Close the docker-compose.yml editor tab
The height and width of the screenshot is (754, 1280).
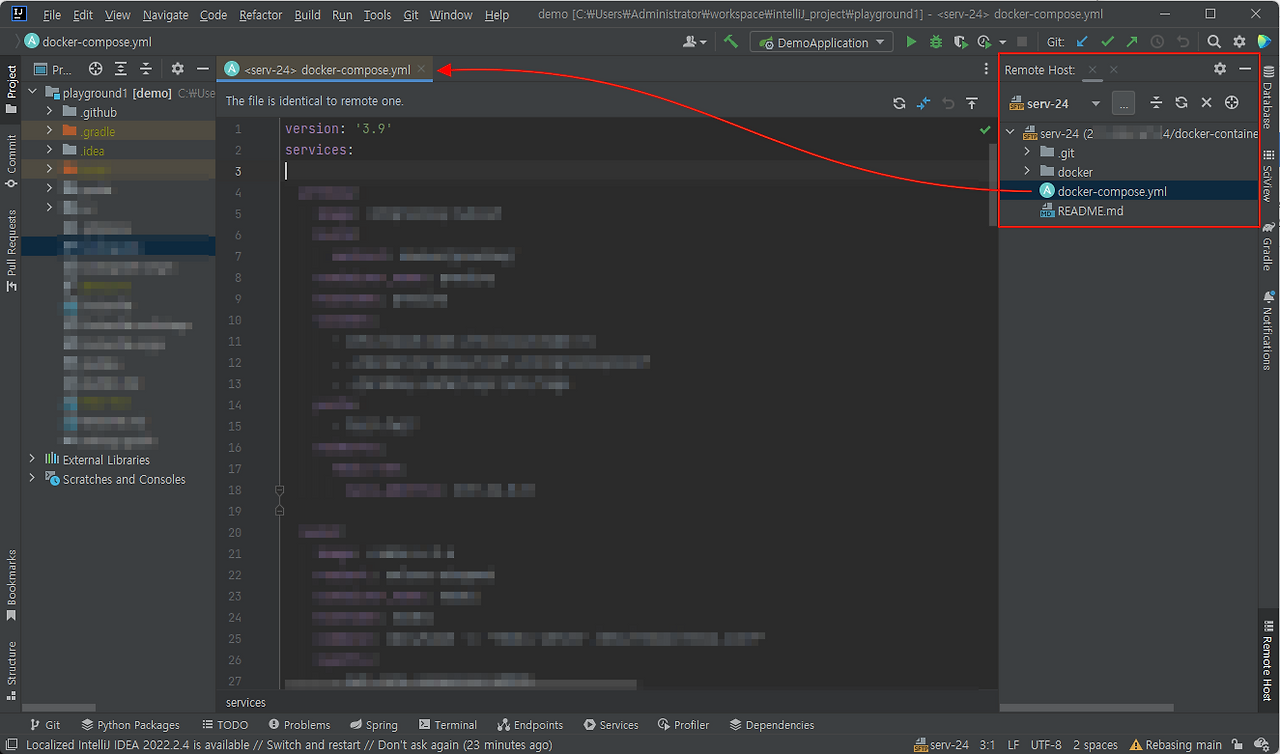tap(422, 69)
